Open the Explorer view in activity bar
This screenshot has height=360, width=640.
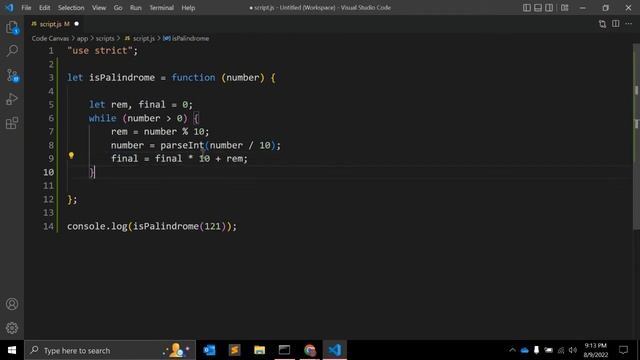[12, 28]
